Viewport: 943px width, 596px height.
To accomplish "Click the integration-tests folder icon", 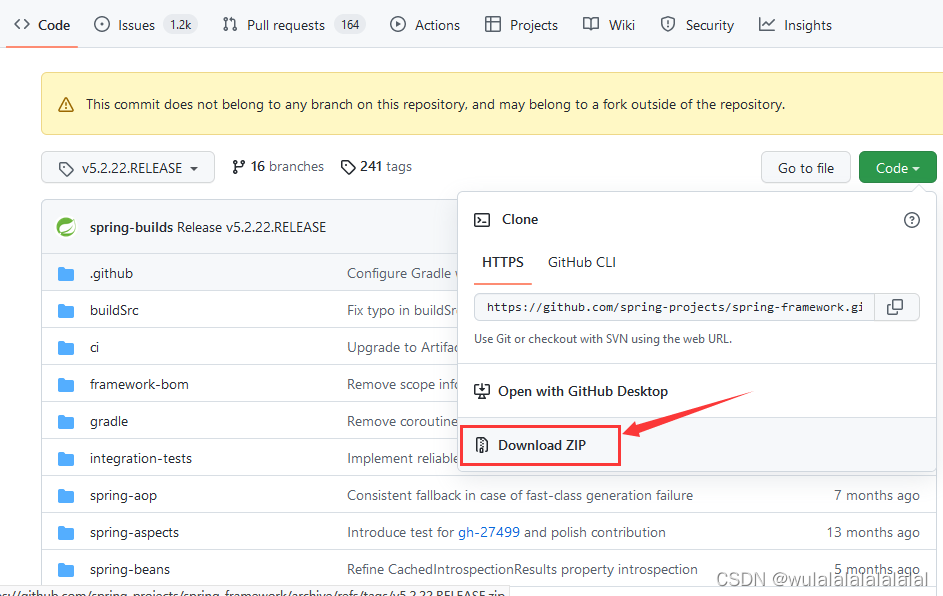I will click(x=66, y=459).
